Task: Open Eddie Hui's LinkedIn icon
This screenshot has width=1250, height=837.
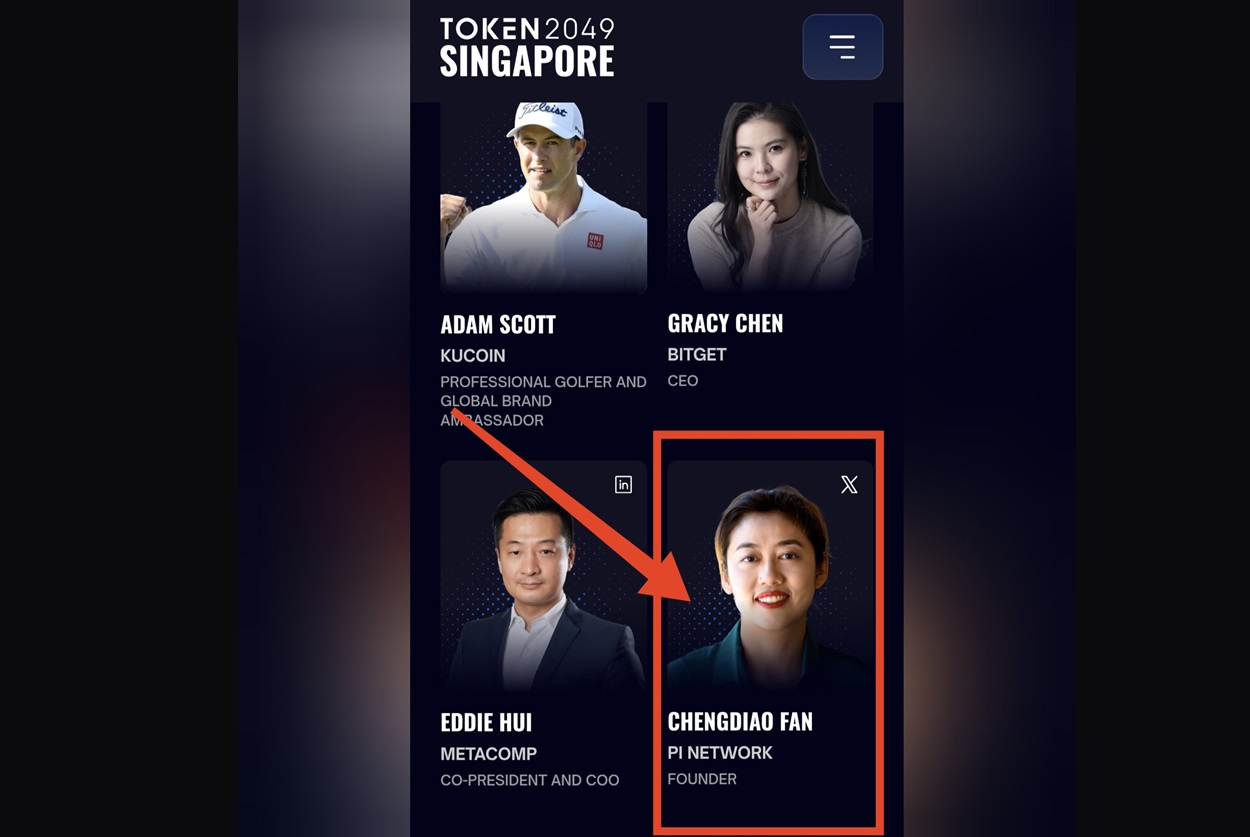Action: [623, 485]
